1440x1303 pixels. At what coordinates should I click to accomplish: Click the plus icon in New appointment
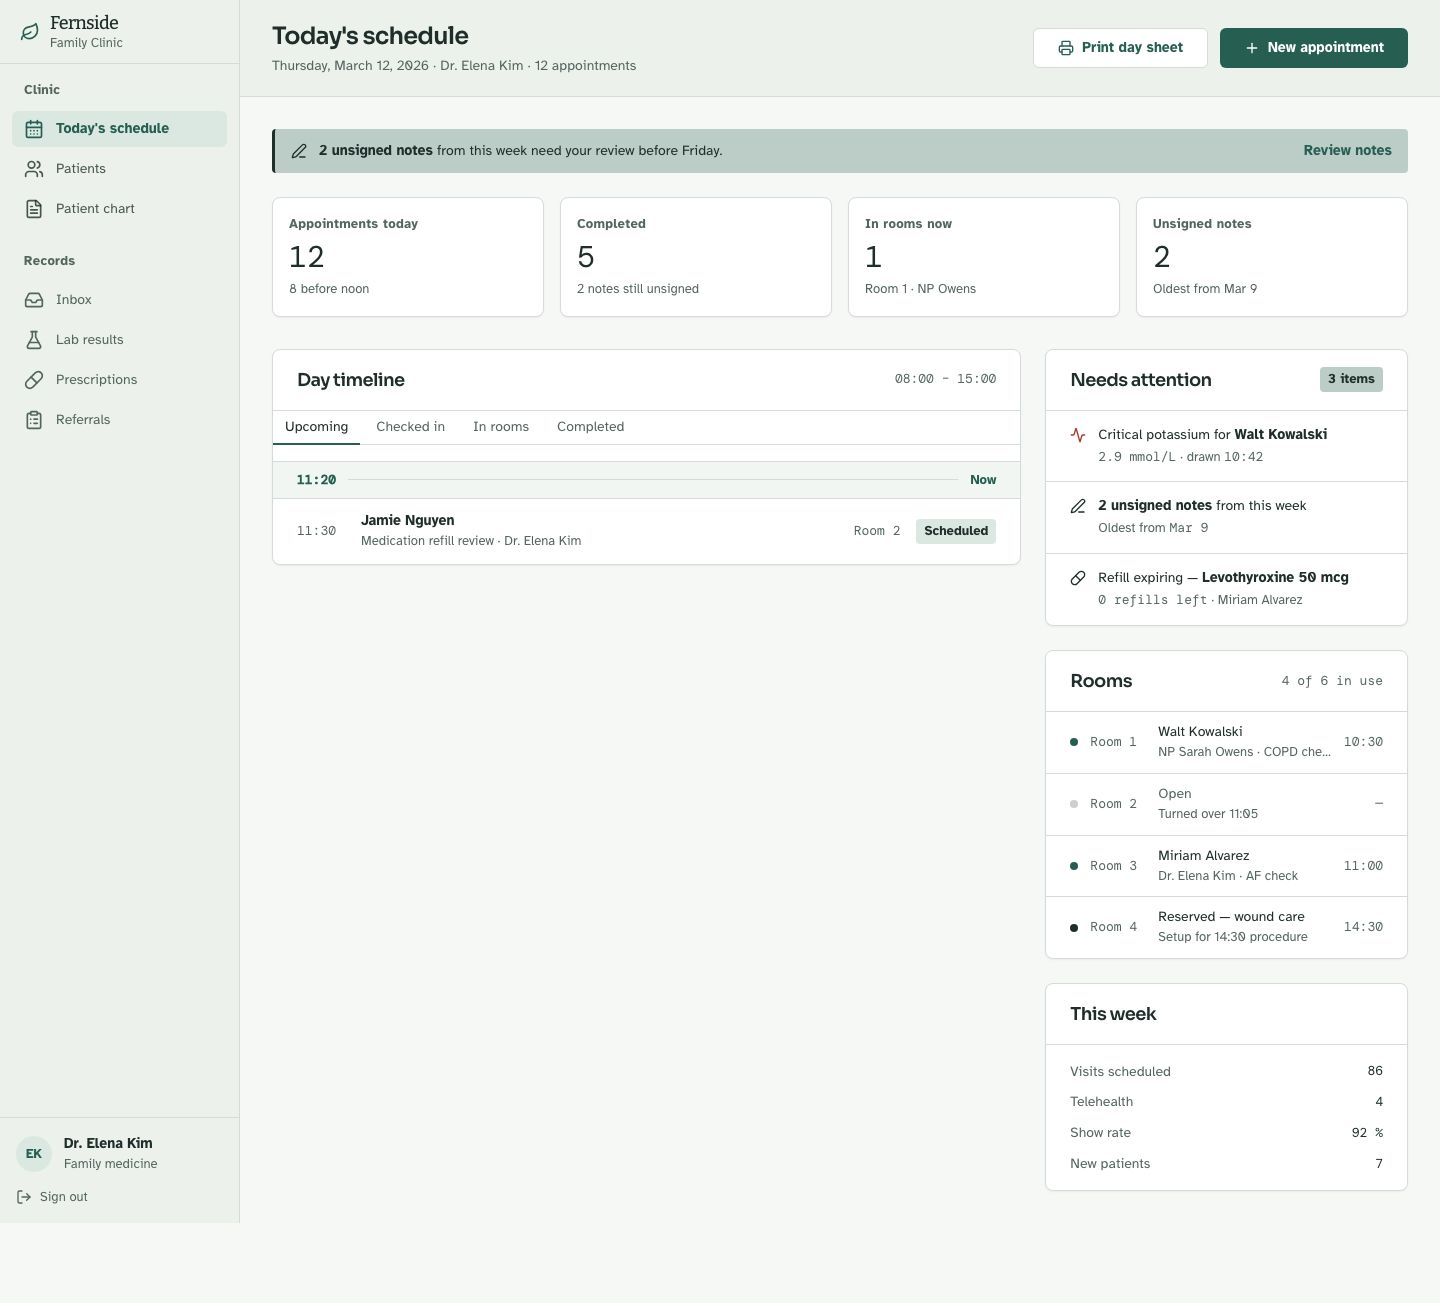pyautogui.click(x=1251, y=48)
